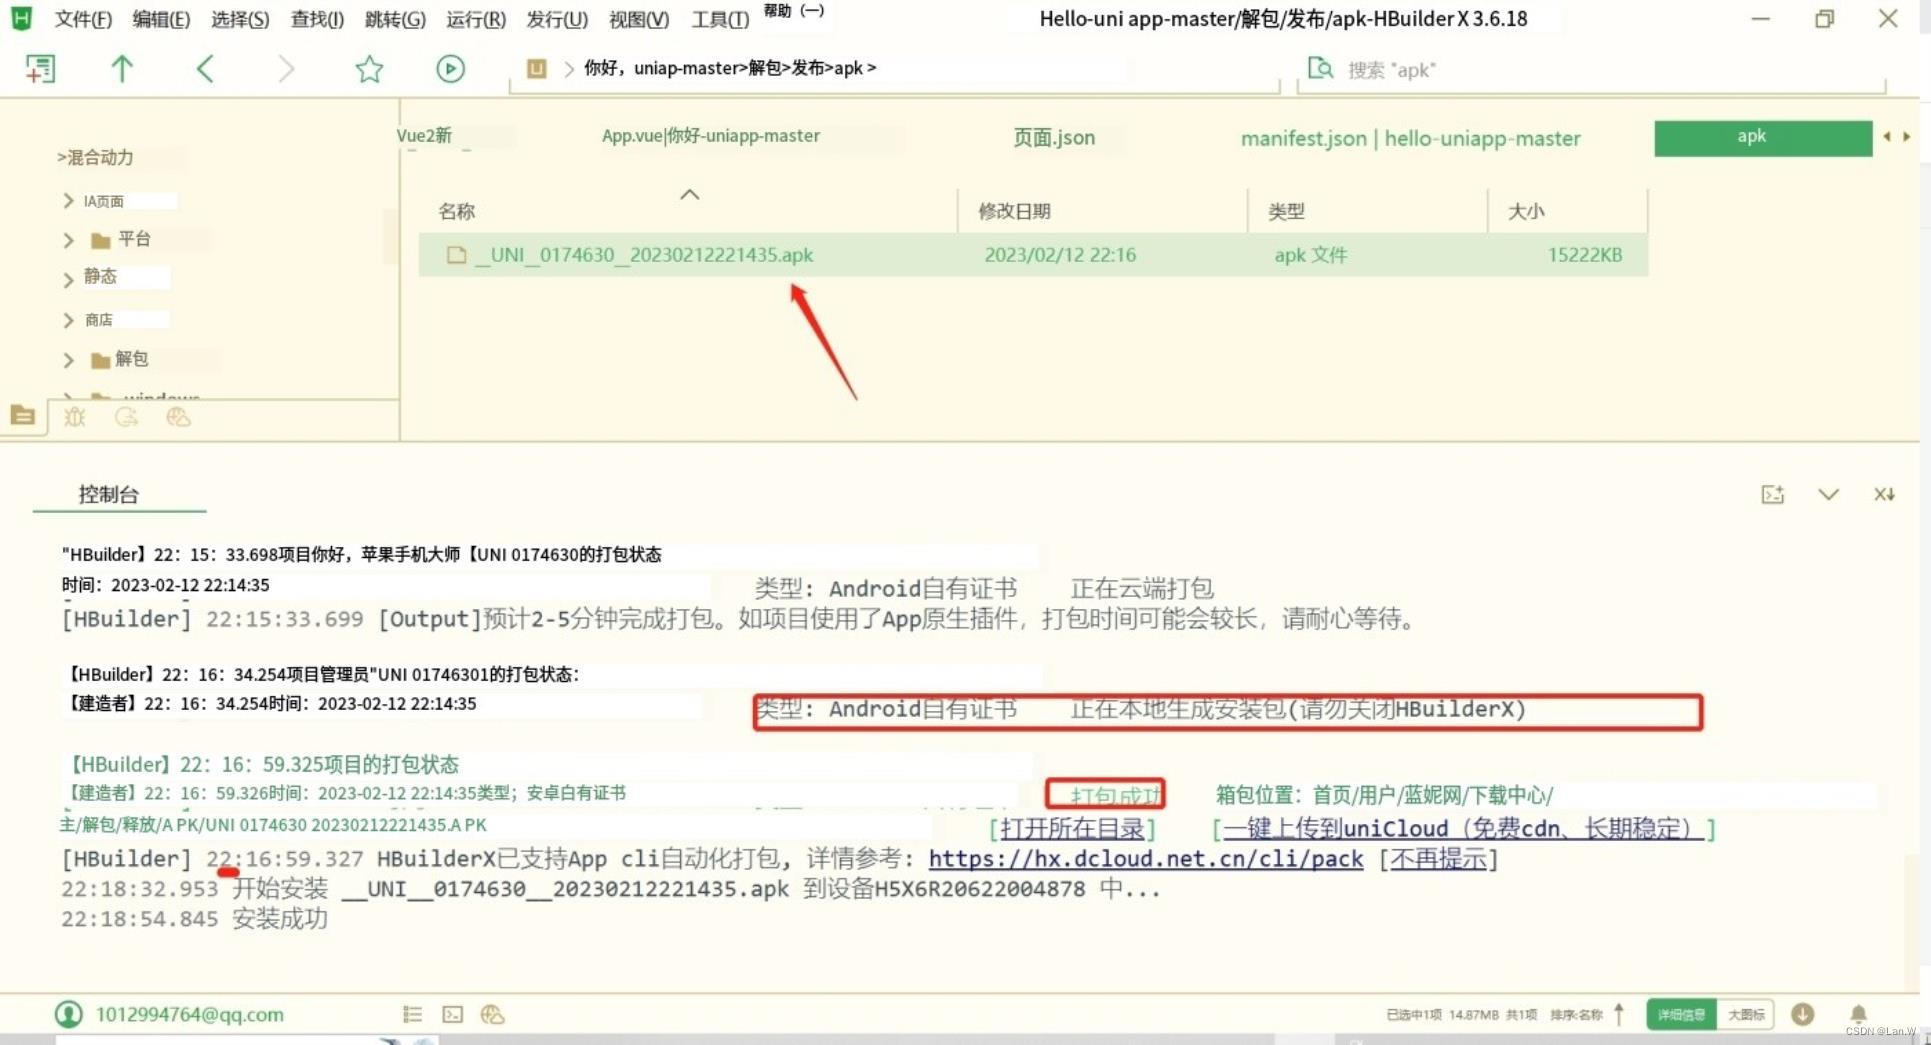Toggle sort via 名称 column caret
Image resolution: width=1931 pixels, height=1045 pixels.
(689, 194)
